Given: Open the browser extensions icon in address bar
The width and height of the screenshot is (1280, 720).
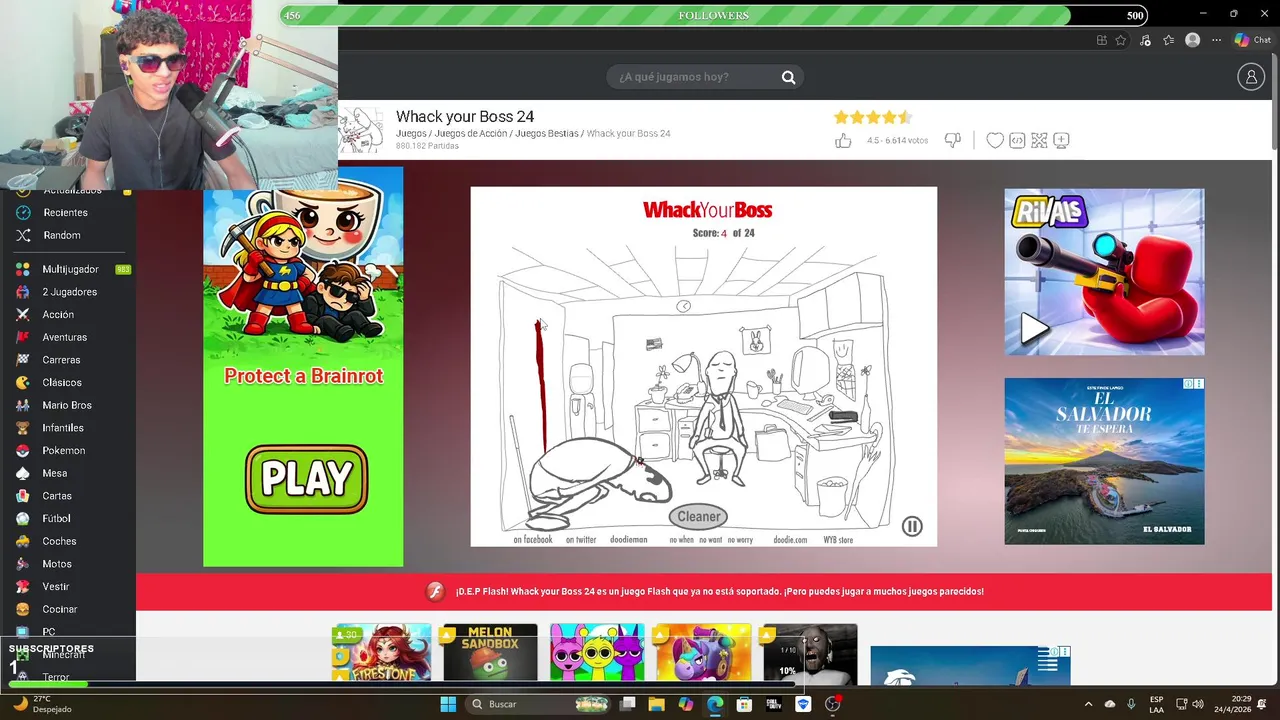Looking at the screenshot, I should (1102, 40).
